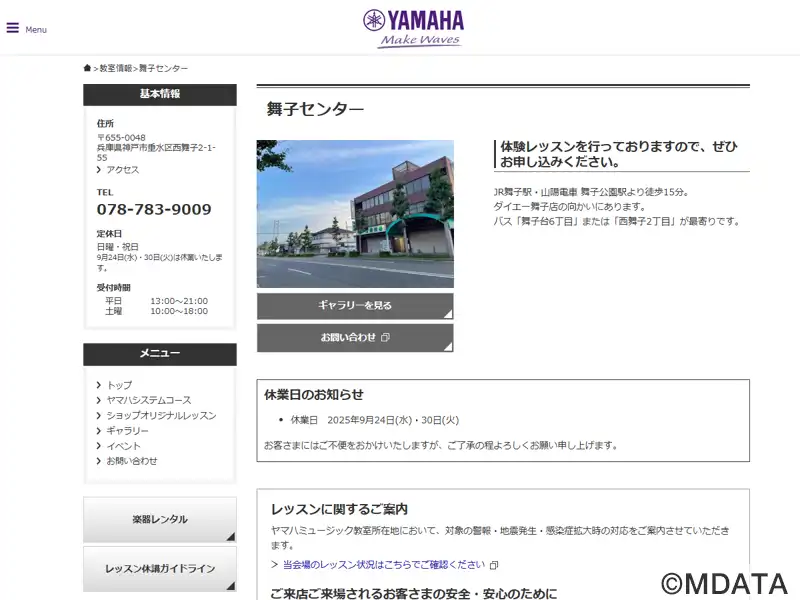Click the 基本情報 panel header
The width and height of the screenshot is (800, 600).
click(x=160, y=94)
